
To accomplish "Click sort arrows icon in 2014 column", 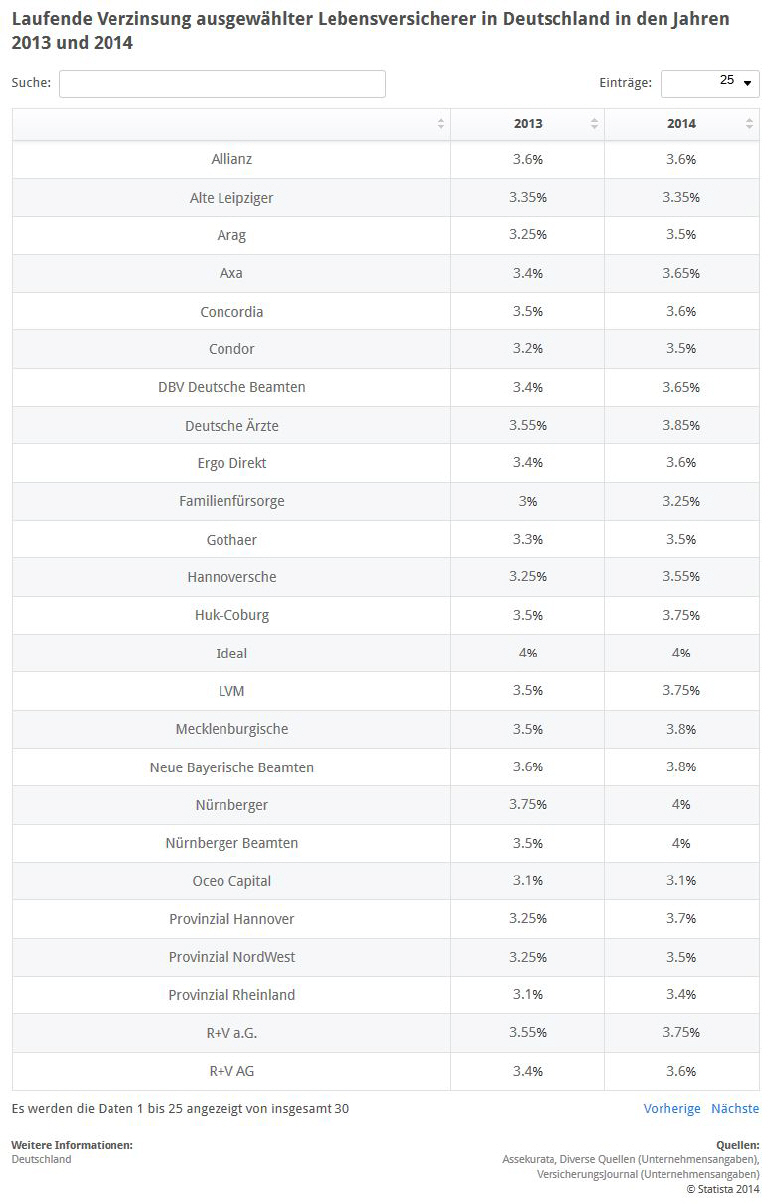I will [749, 124].
